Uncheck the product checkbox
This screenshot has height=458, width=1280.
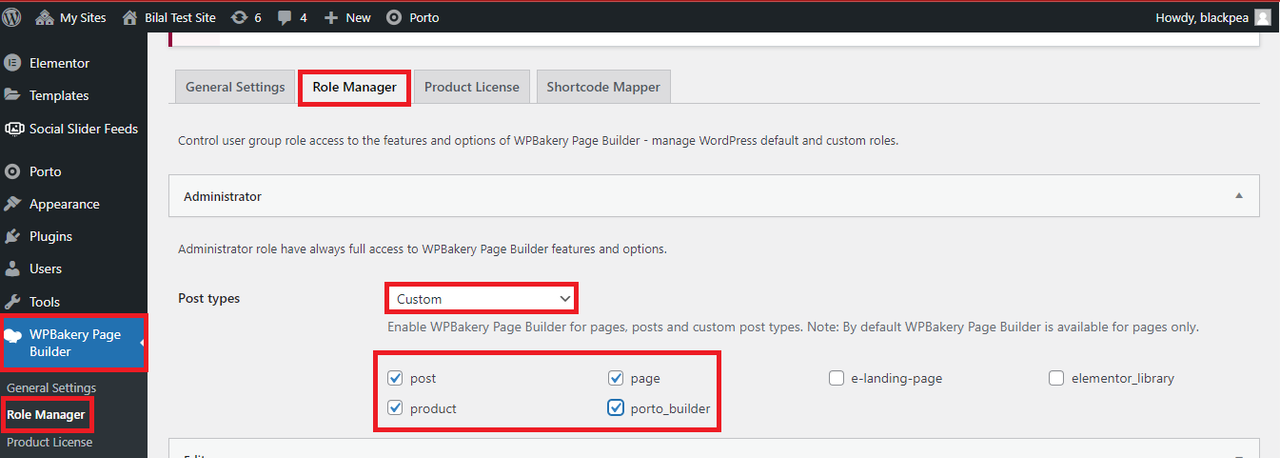395,408
